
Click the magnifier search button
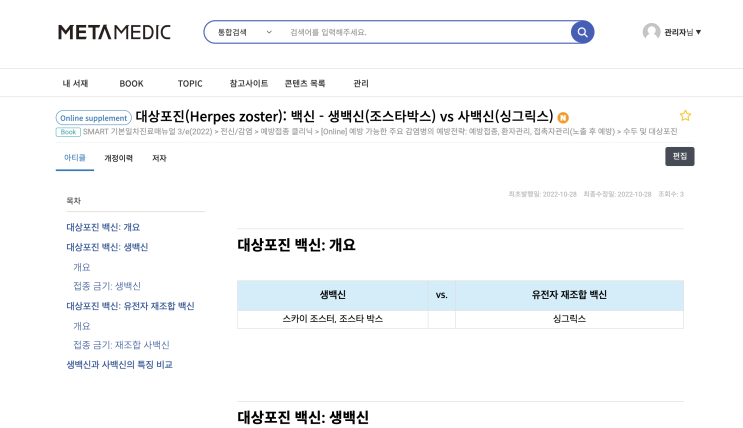tap(582, 32)
